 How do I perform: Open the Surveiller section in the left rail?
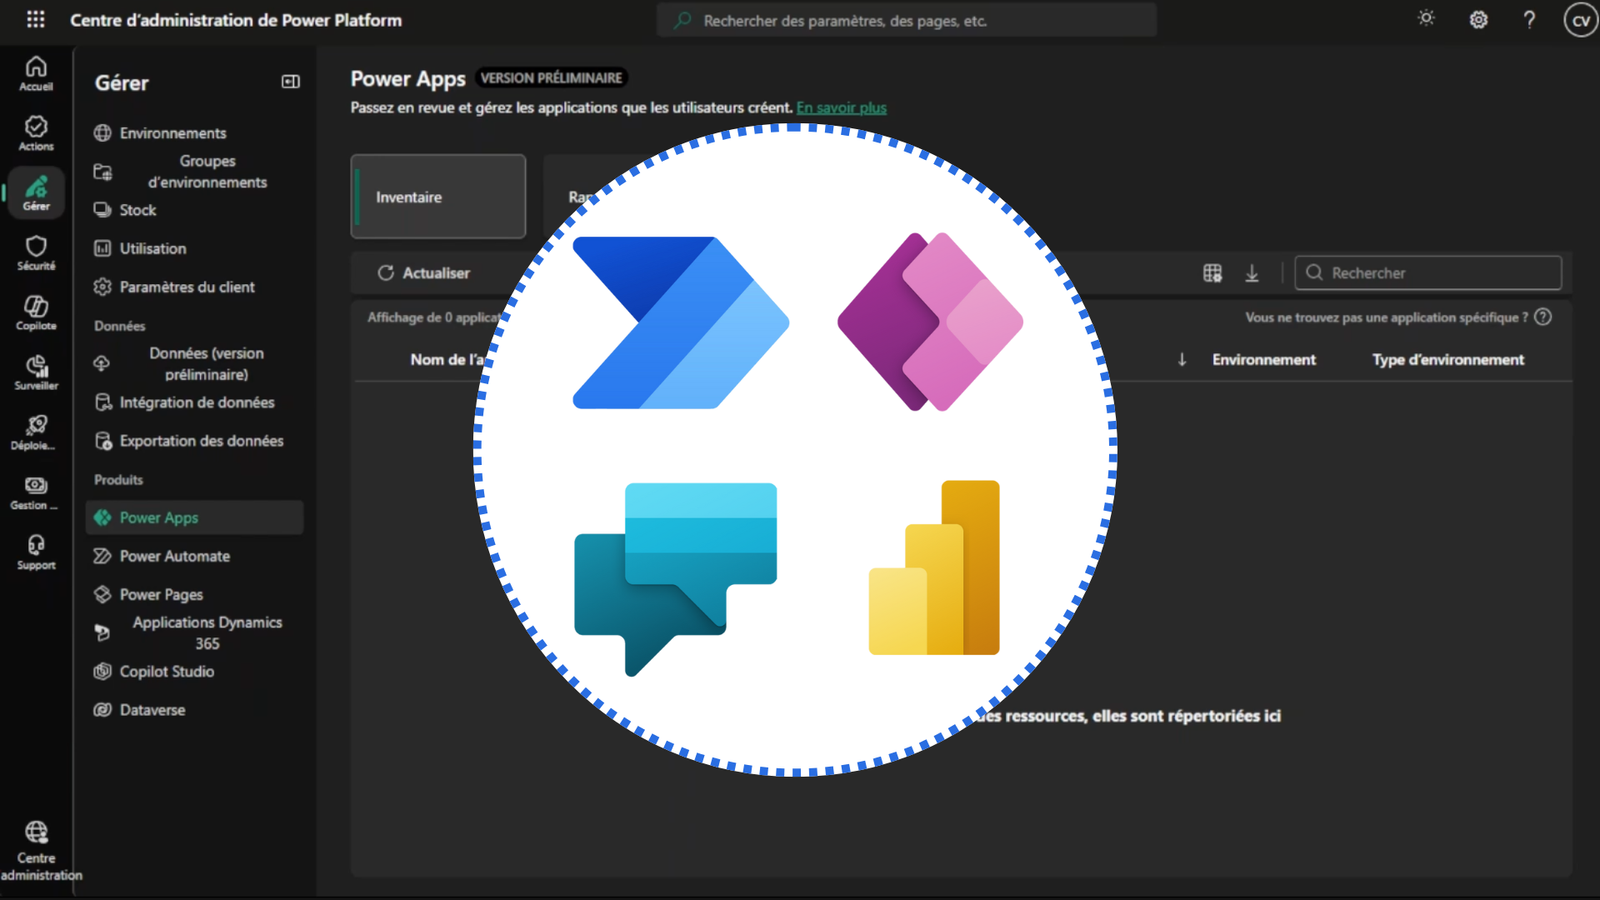tap(36, 372)
